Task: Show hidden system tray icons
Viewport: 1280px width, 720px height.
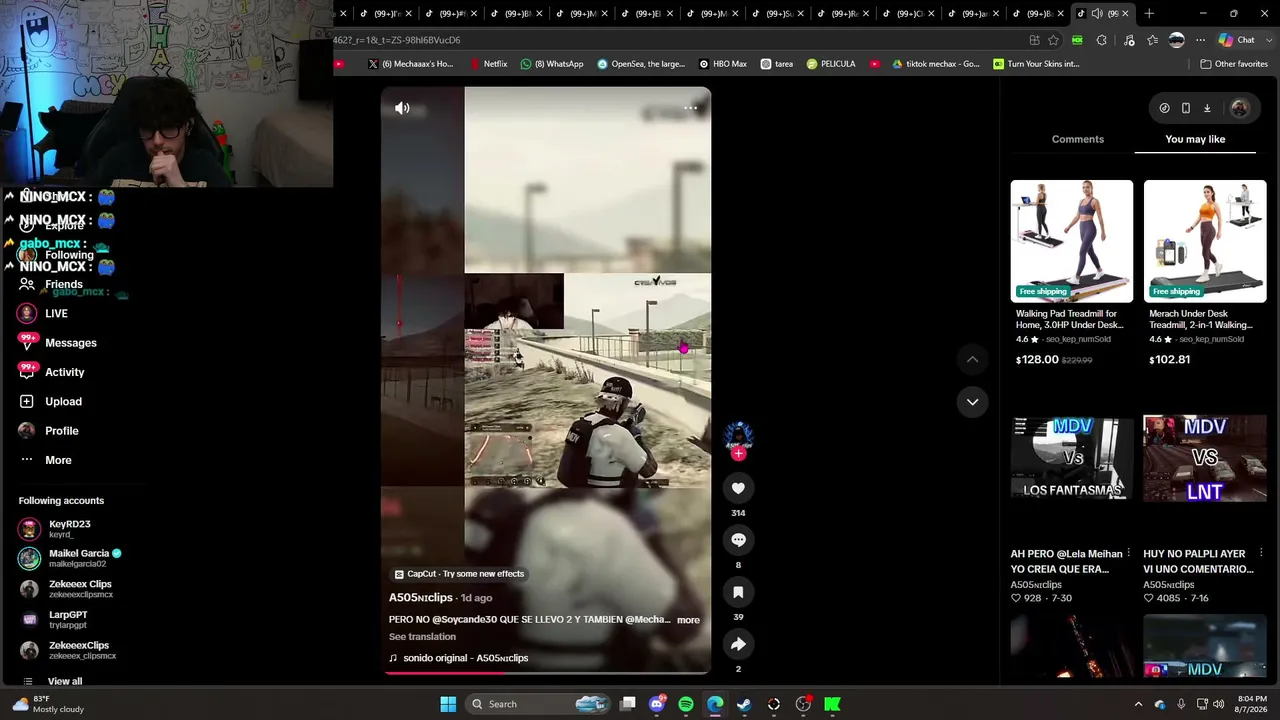Action: (1138, 704)
